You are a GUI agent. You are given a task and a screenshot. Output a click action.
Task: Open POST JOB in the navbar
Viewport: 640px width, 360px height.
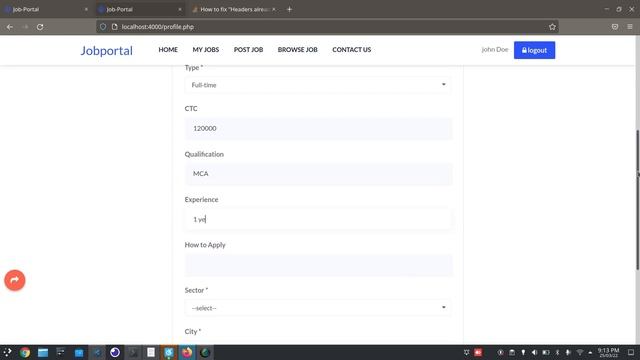point(248,50)
